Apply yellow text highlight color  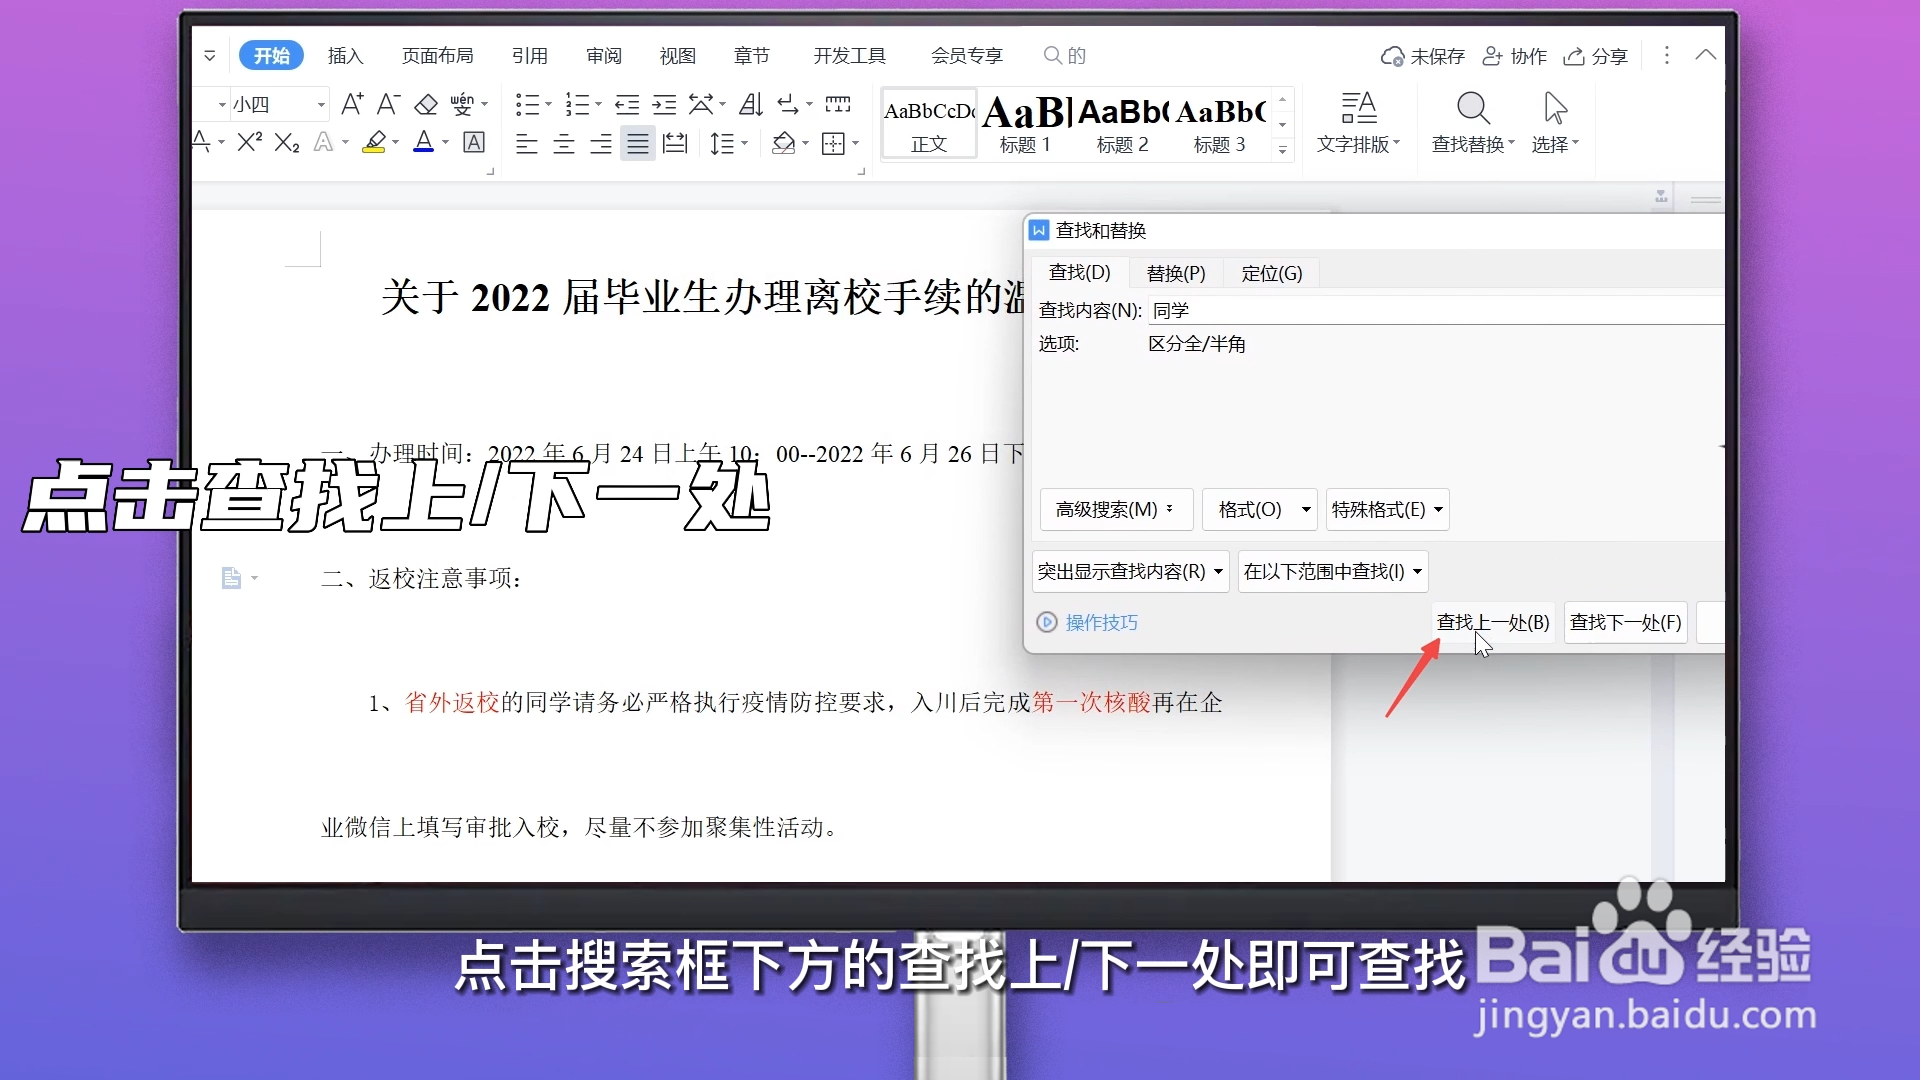tap(375, 143)
